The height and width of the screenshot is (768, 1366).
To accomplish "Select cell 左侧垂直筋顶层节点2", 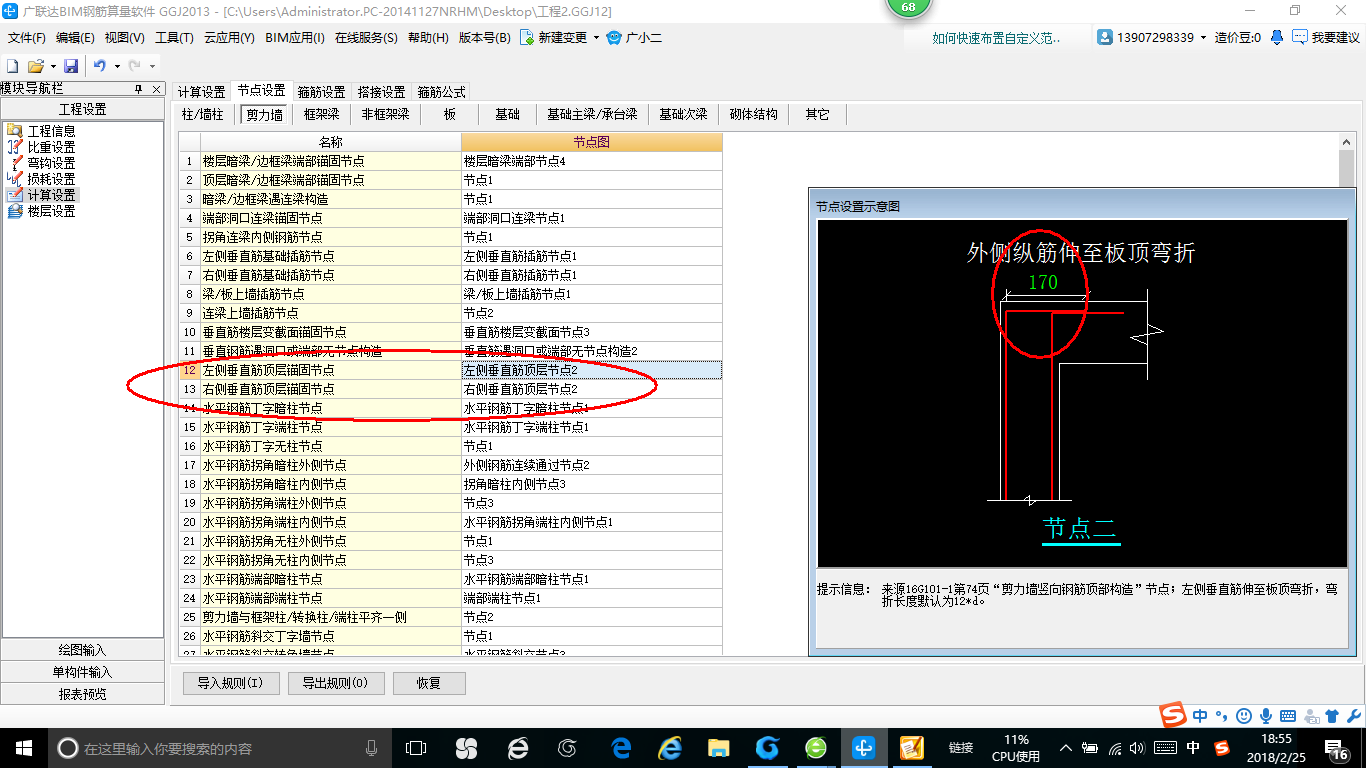I will pos(591,370).
